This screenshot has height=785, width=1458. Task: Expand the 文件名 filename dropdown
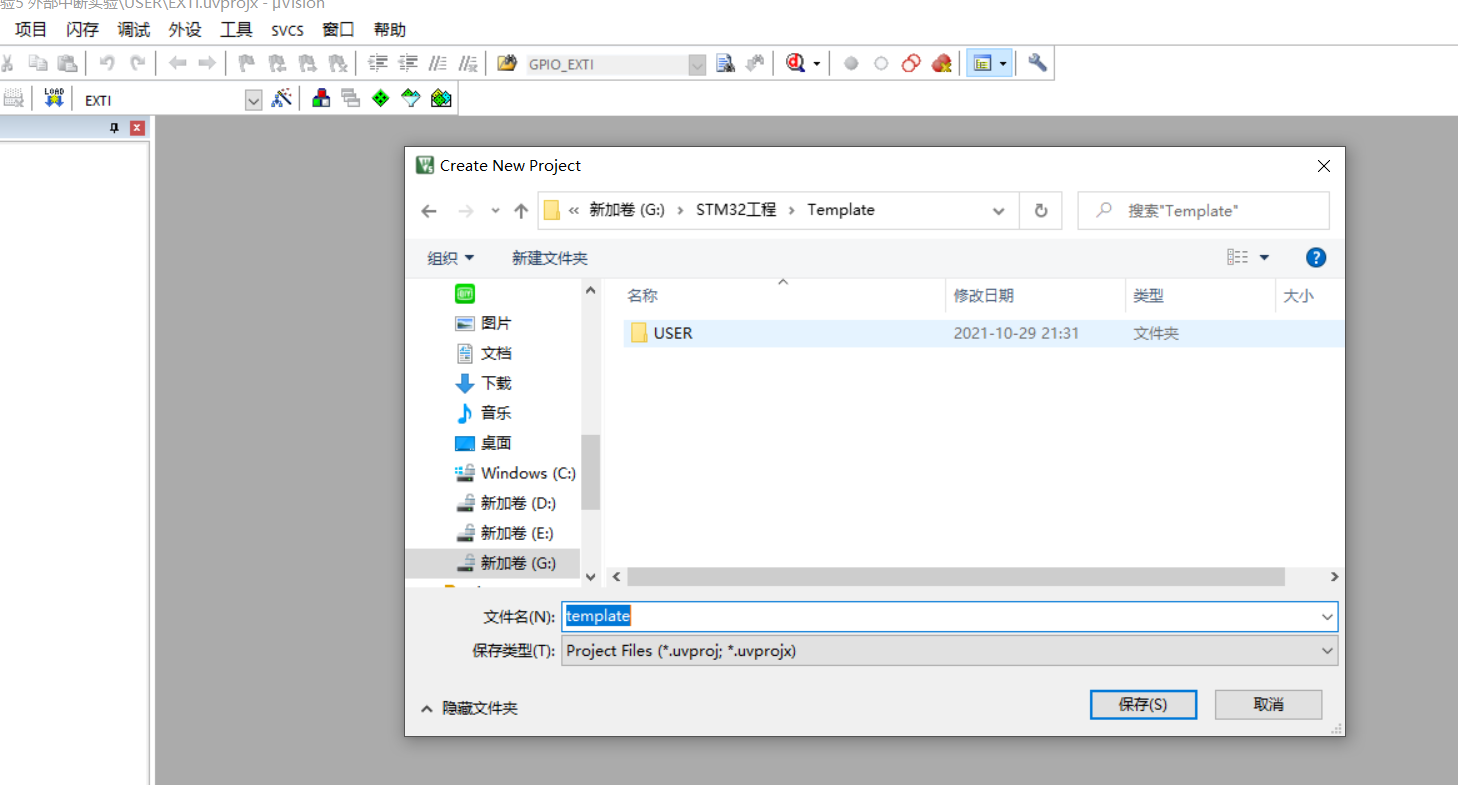click(x=1327, y=617)
